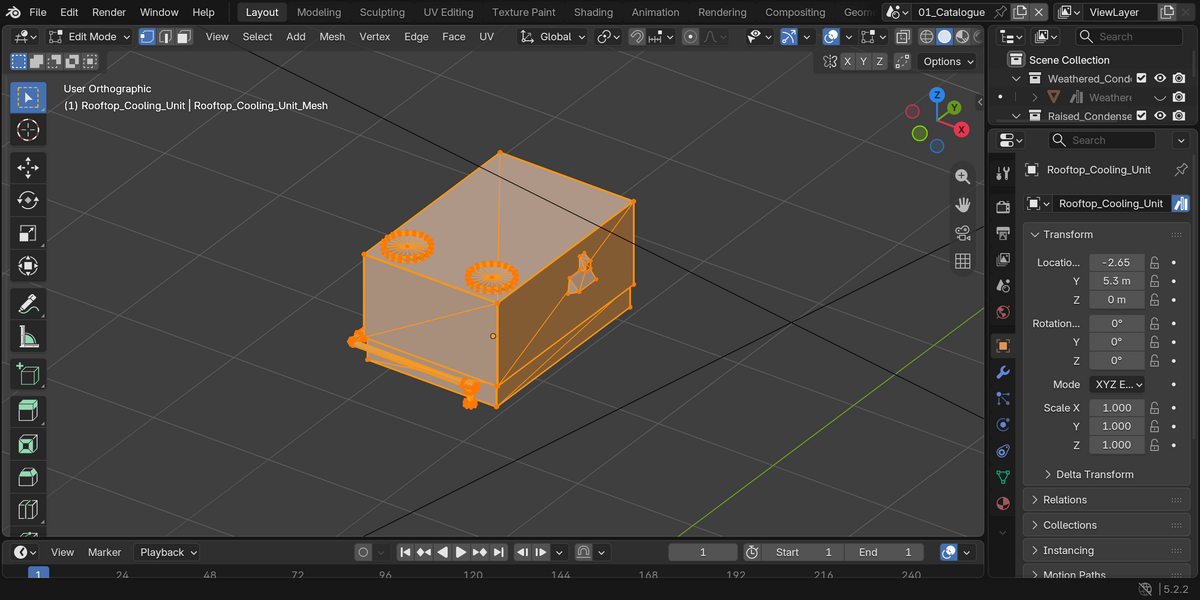This screenshot has width=1200, height=600.
Task: Open rotation Mode XYZ Euler dropdown
Action: [x=1117, y=384]
